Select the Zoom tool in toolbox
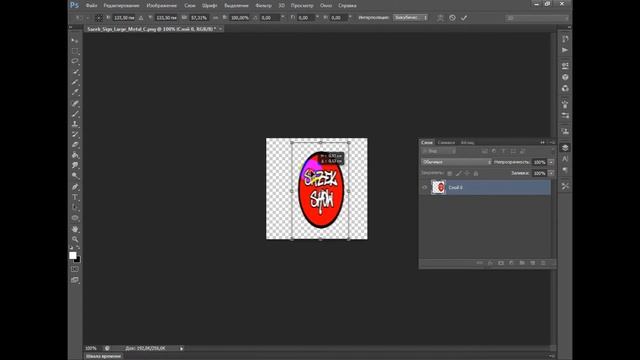The width and height of the screenshot is (640, 360). click(x=75, y=239)
